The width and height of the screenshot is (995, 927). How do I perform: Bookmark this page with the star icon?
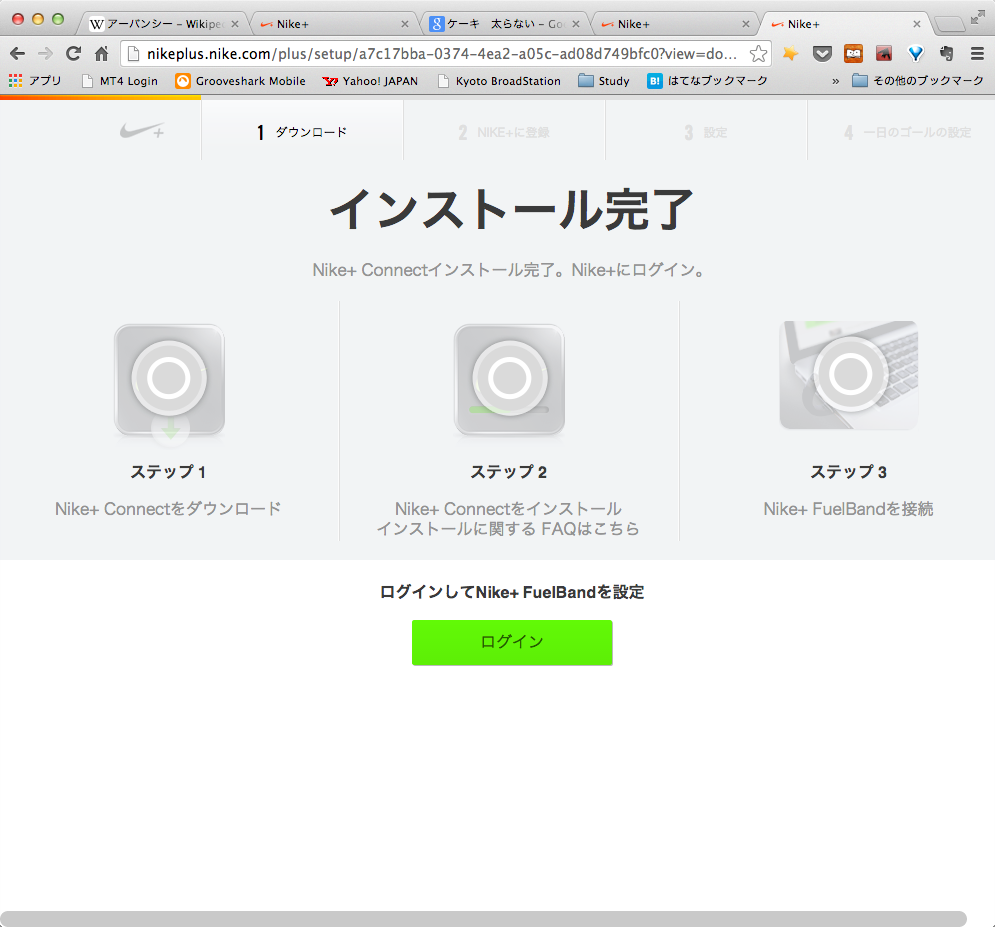[758, 54]
